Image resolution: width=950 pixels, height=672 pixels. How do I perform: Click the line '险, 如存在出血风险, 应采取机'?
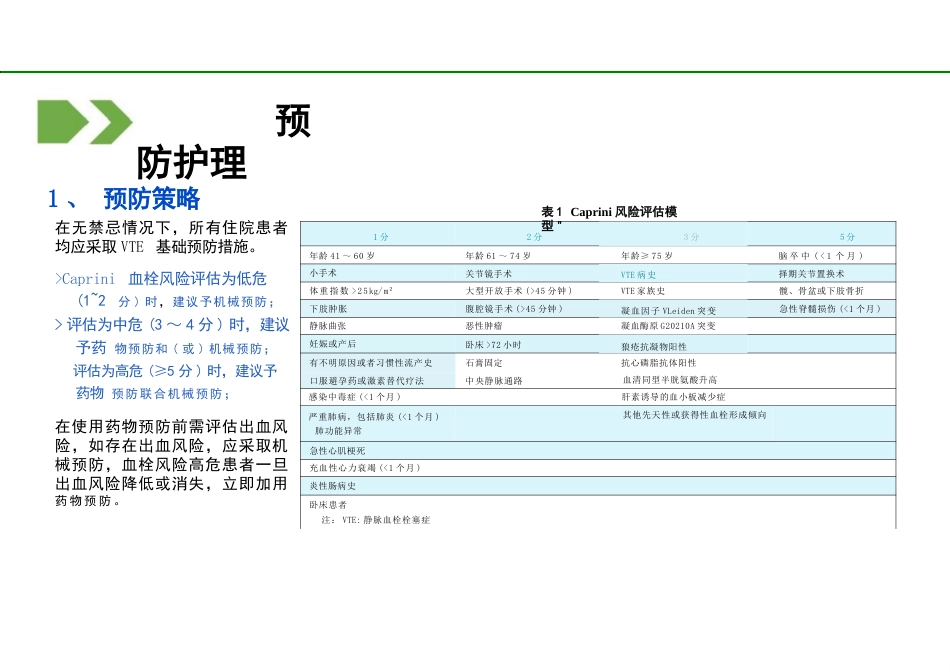pos(171,445)
